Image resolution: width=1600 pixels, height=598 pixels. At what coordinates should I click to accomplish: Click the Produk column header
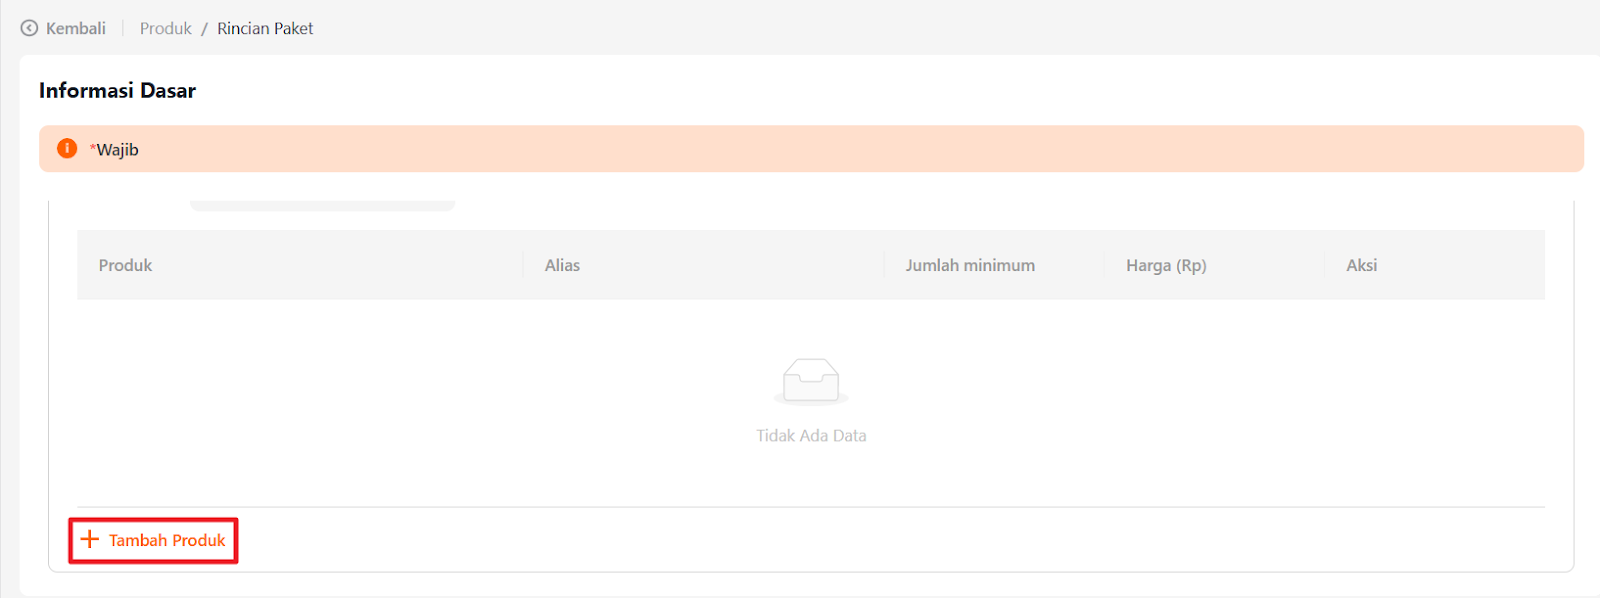(x=125, y=265)
